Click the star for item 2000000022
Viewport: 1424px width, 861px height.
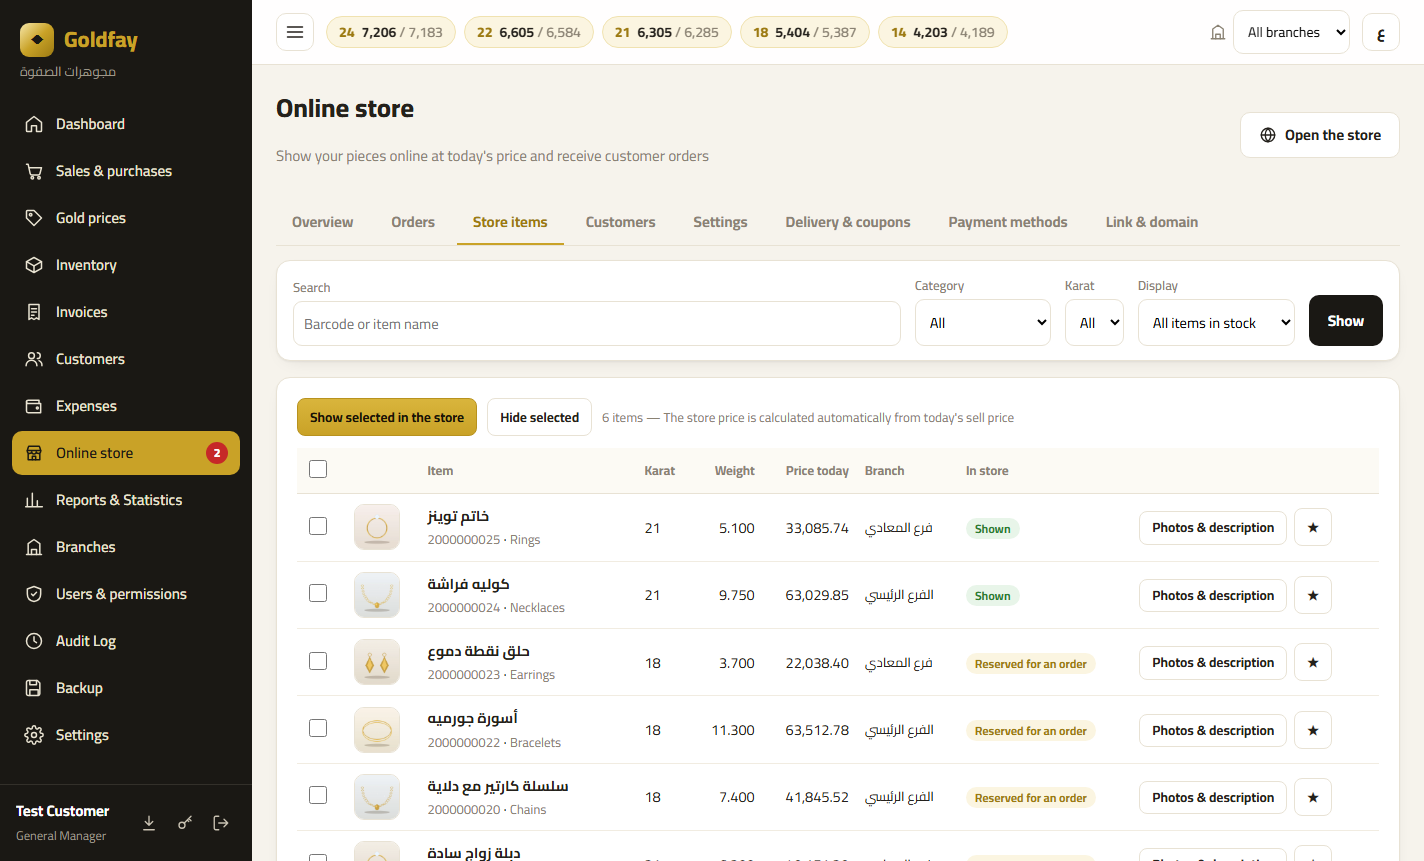tap(1313, 730)
